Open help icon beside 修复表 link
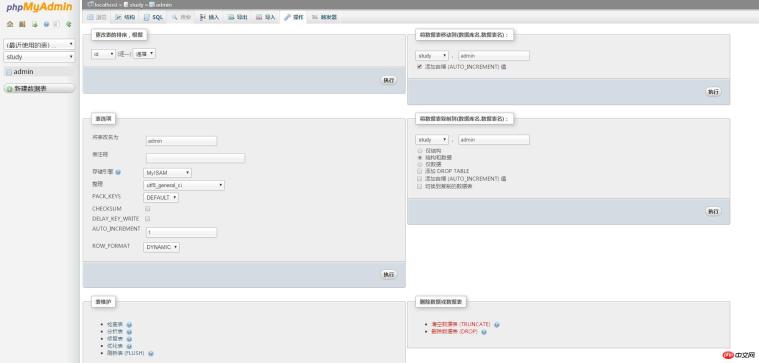 (129, 339)
